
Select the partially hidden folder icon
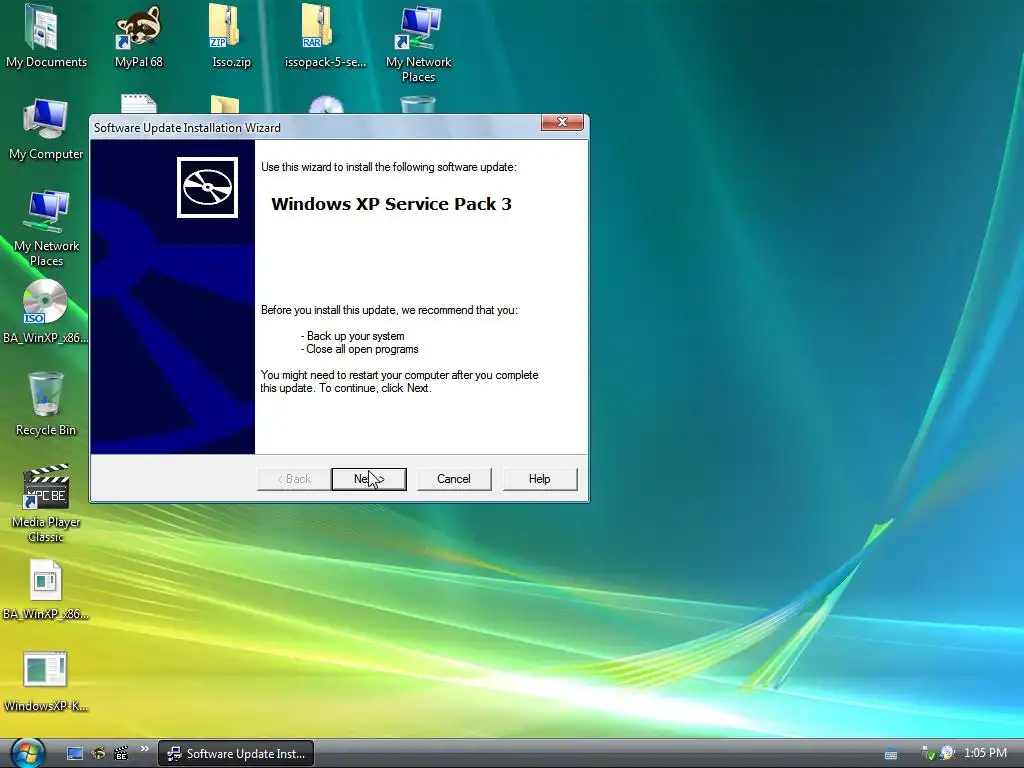point(225,104)
